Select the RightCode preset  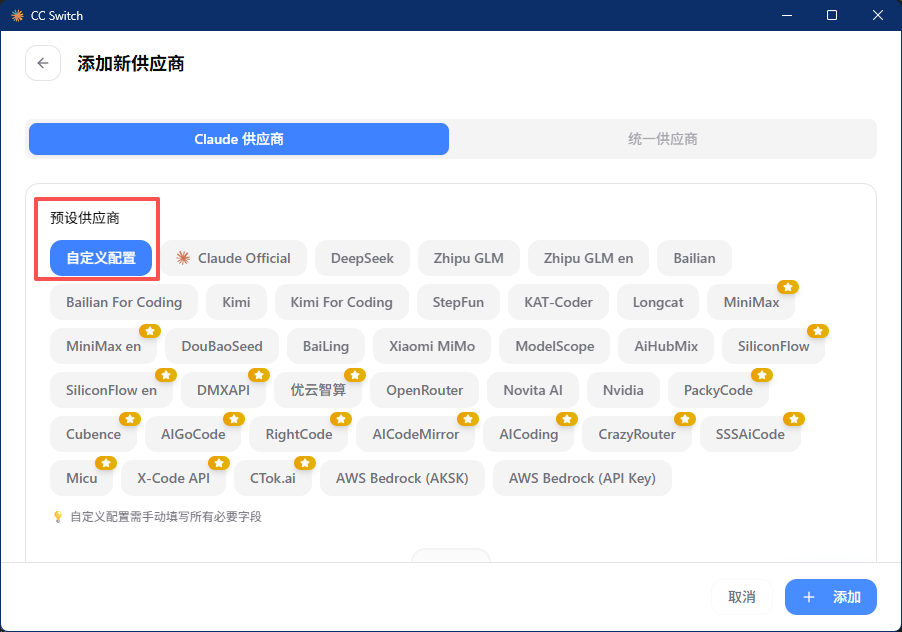[x=299, y=434]
